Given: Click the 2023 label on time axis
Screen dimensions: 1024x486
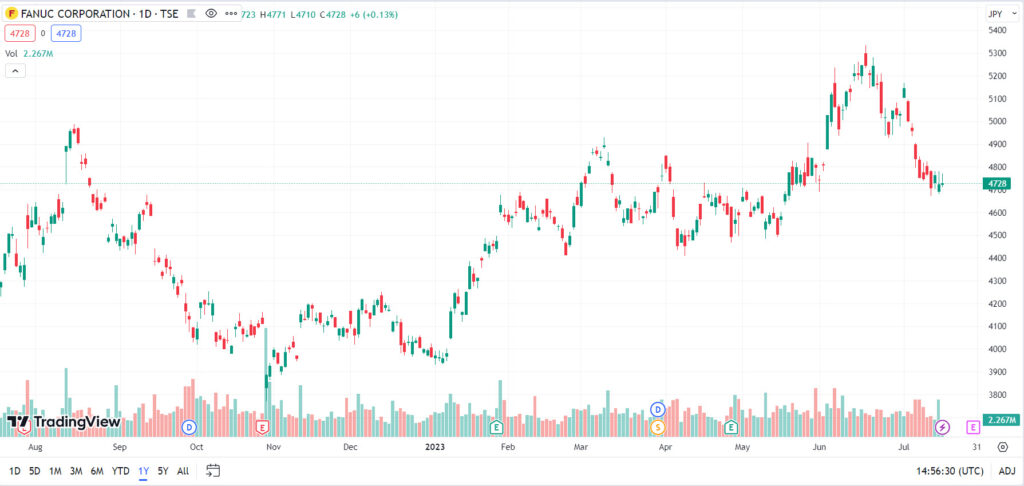Looking at the screenshot, I should tap(434, 447).
